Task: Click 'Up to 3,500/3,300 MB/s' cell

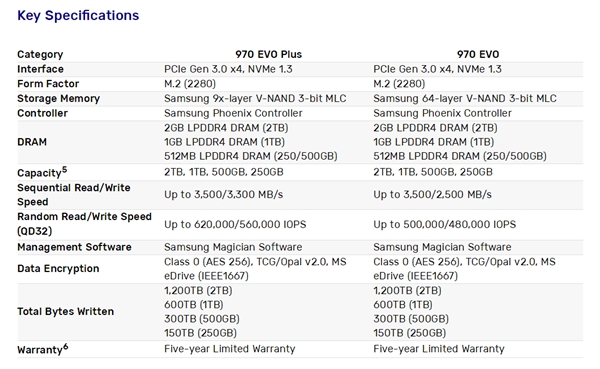Action: tap(223, 195)
